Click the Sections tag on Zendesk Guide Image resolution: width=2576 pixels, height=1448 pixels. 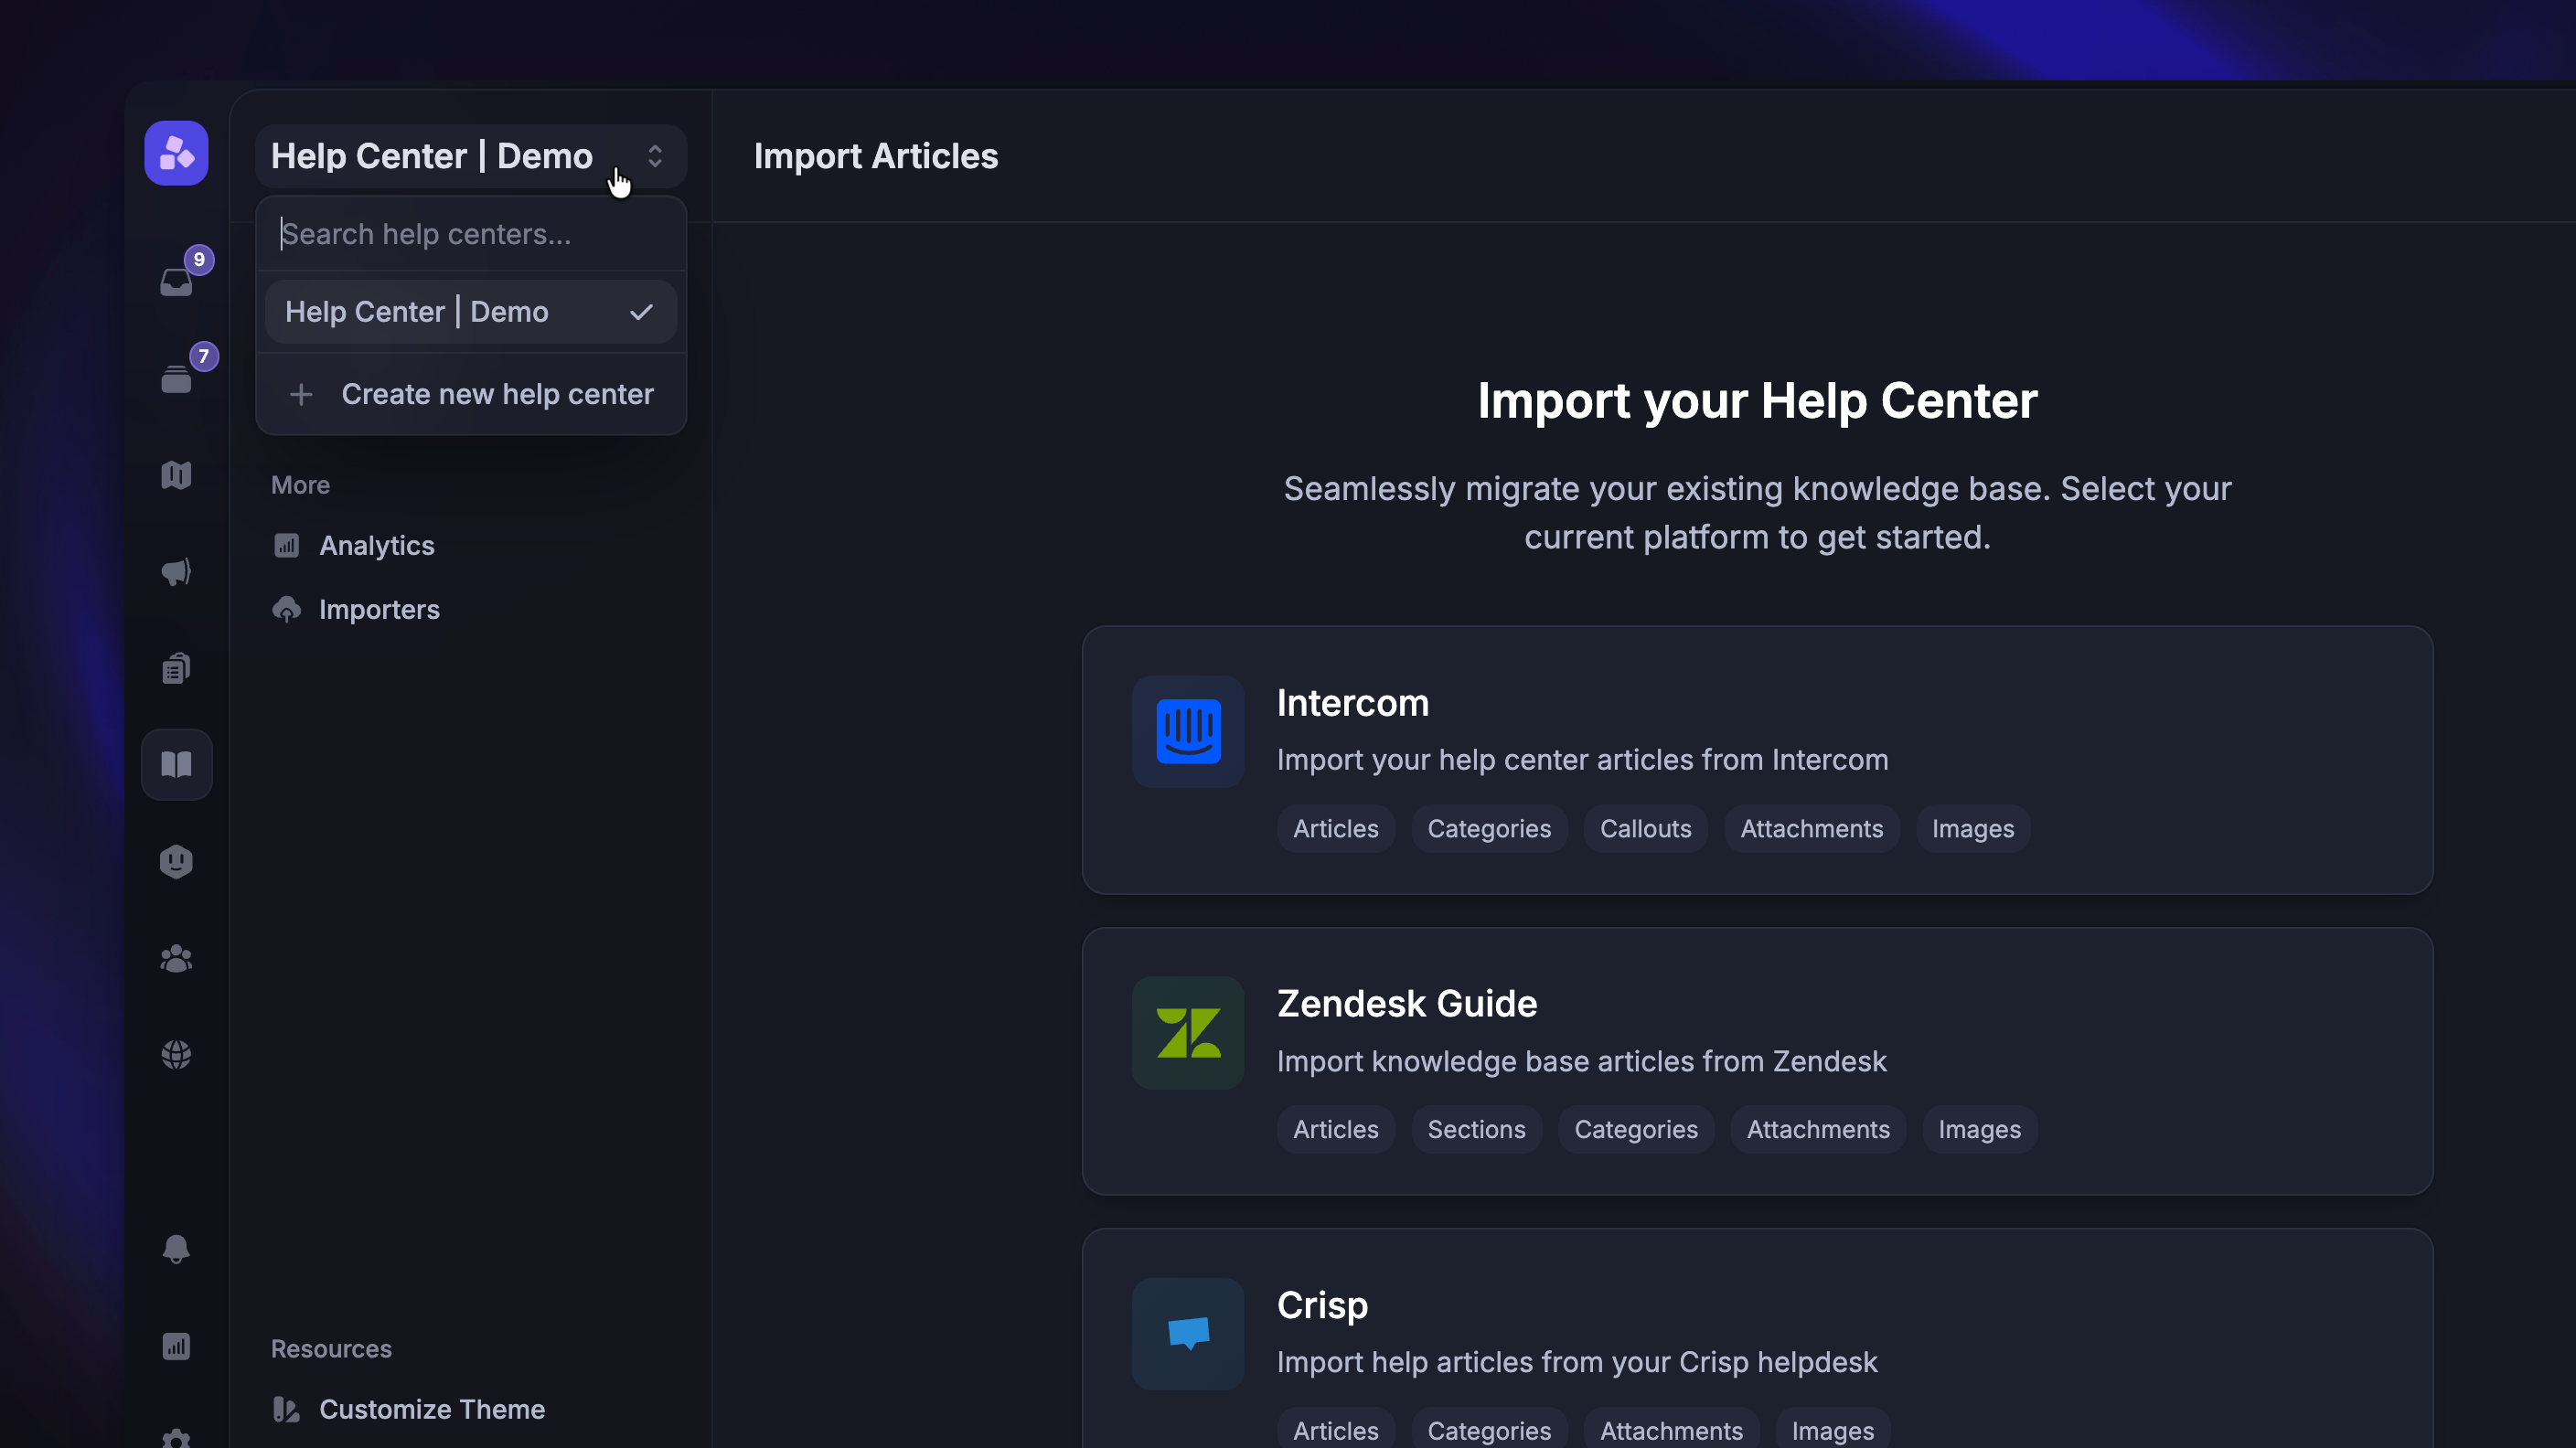[1476, 1130]
